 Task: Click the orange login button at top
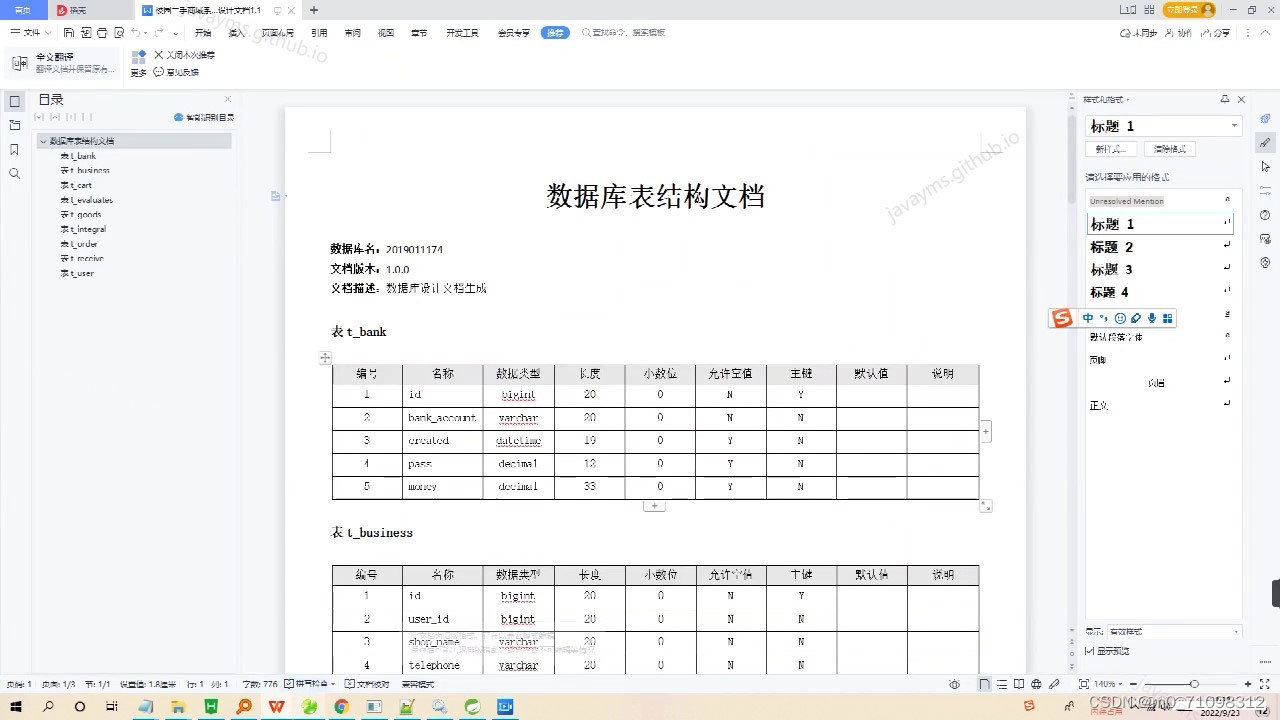click(1189, 10)
